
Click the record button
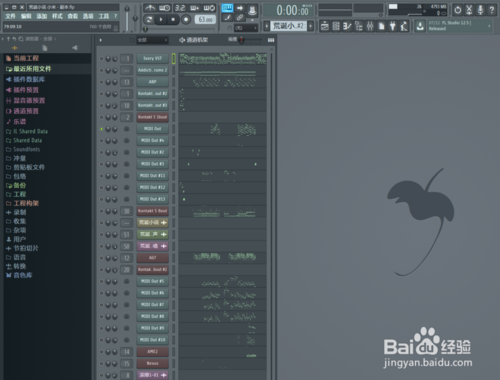point(186,20)
